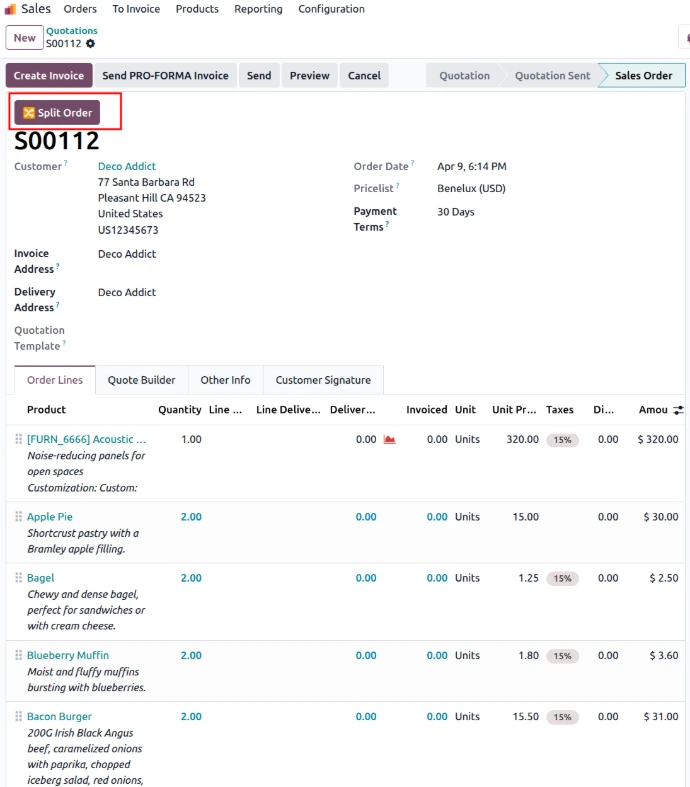Switch to the Customer Signature tab
Image resolution: width=690 pixels, height=787 pixels.
[323, 380]
